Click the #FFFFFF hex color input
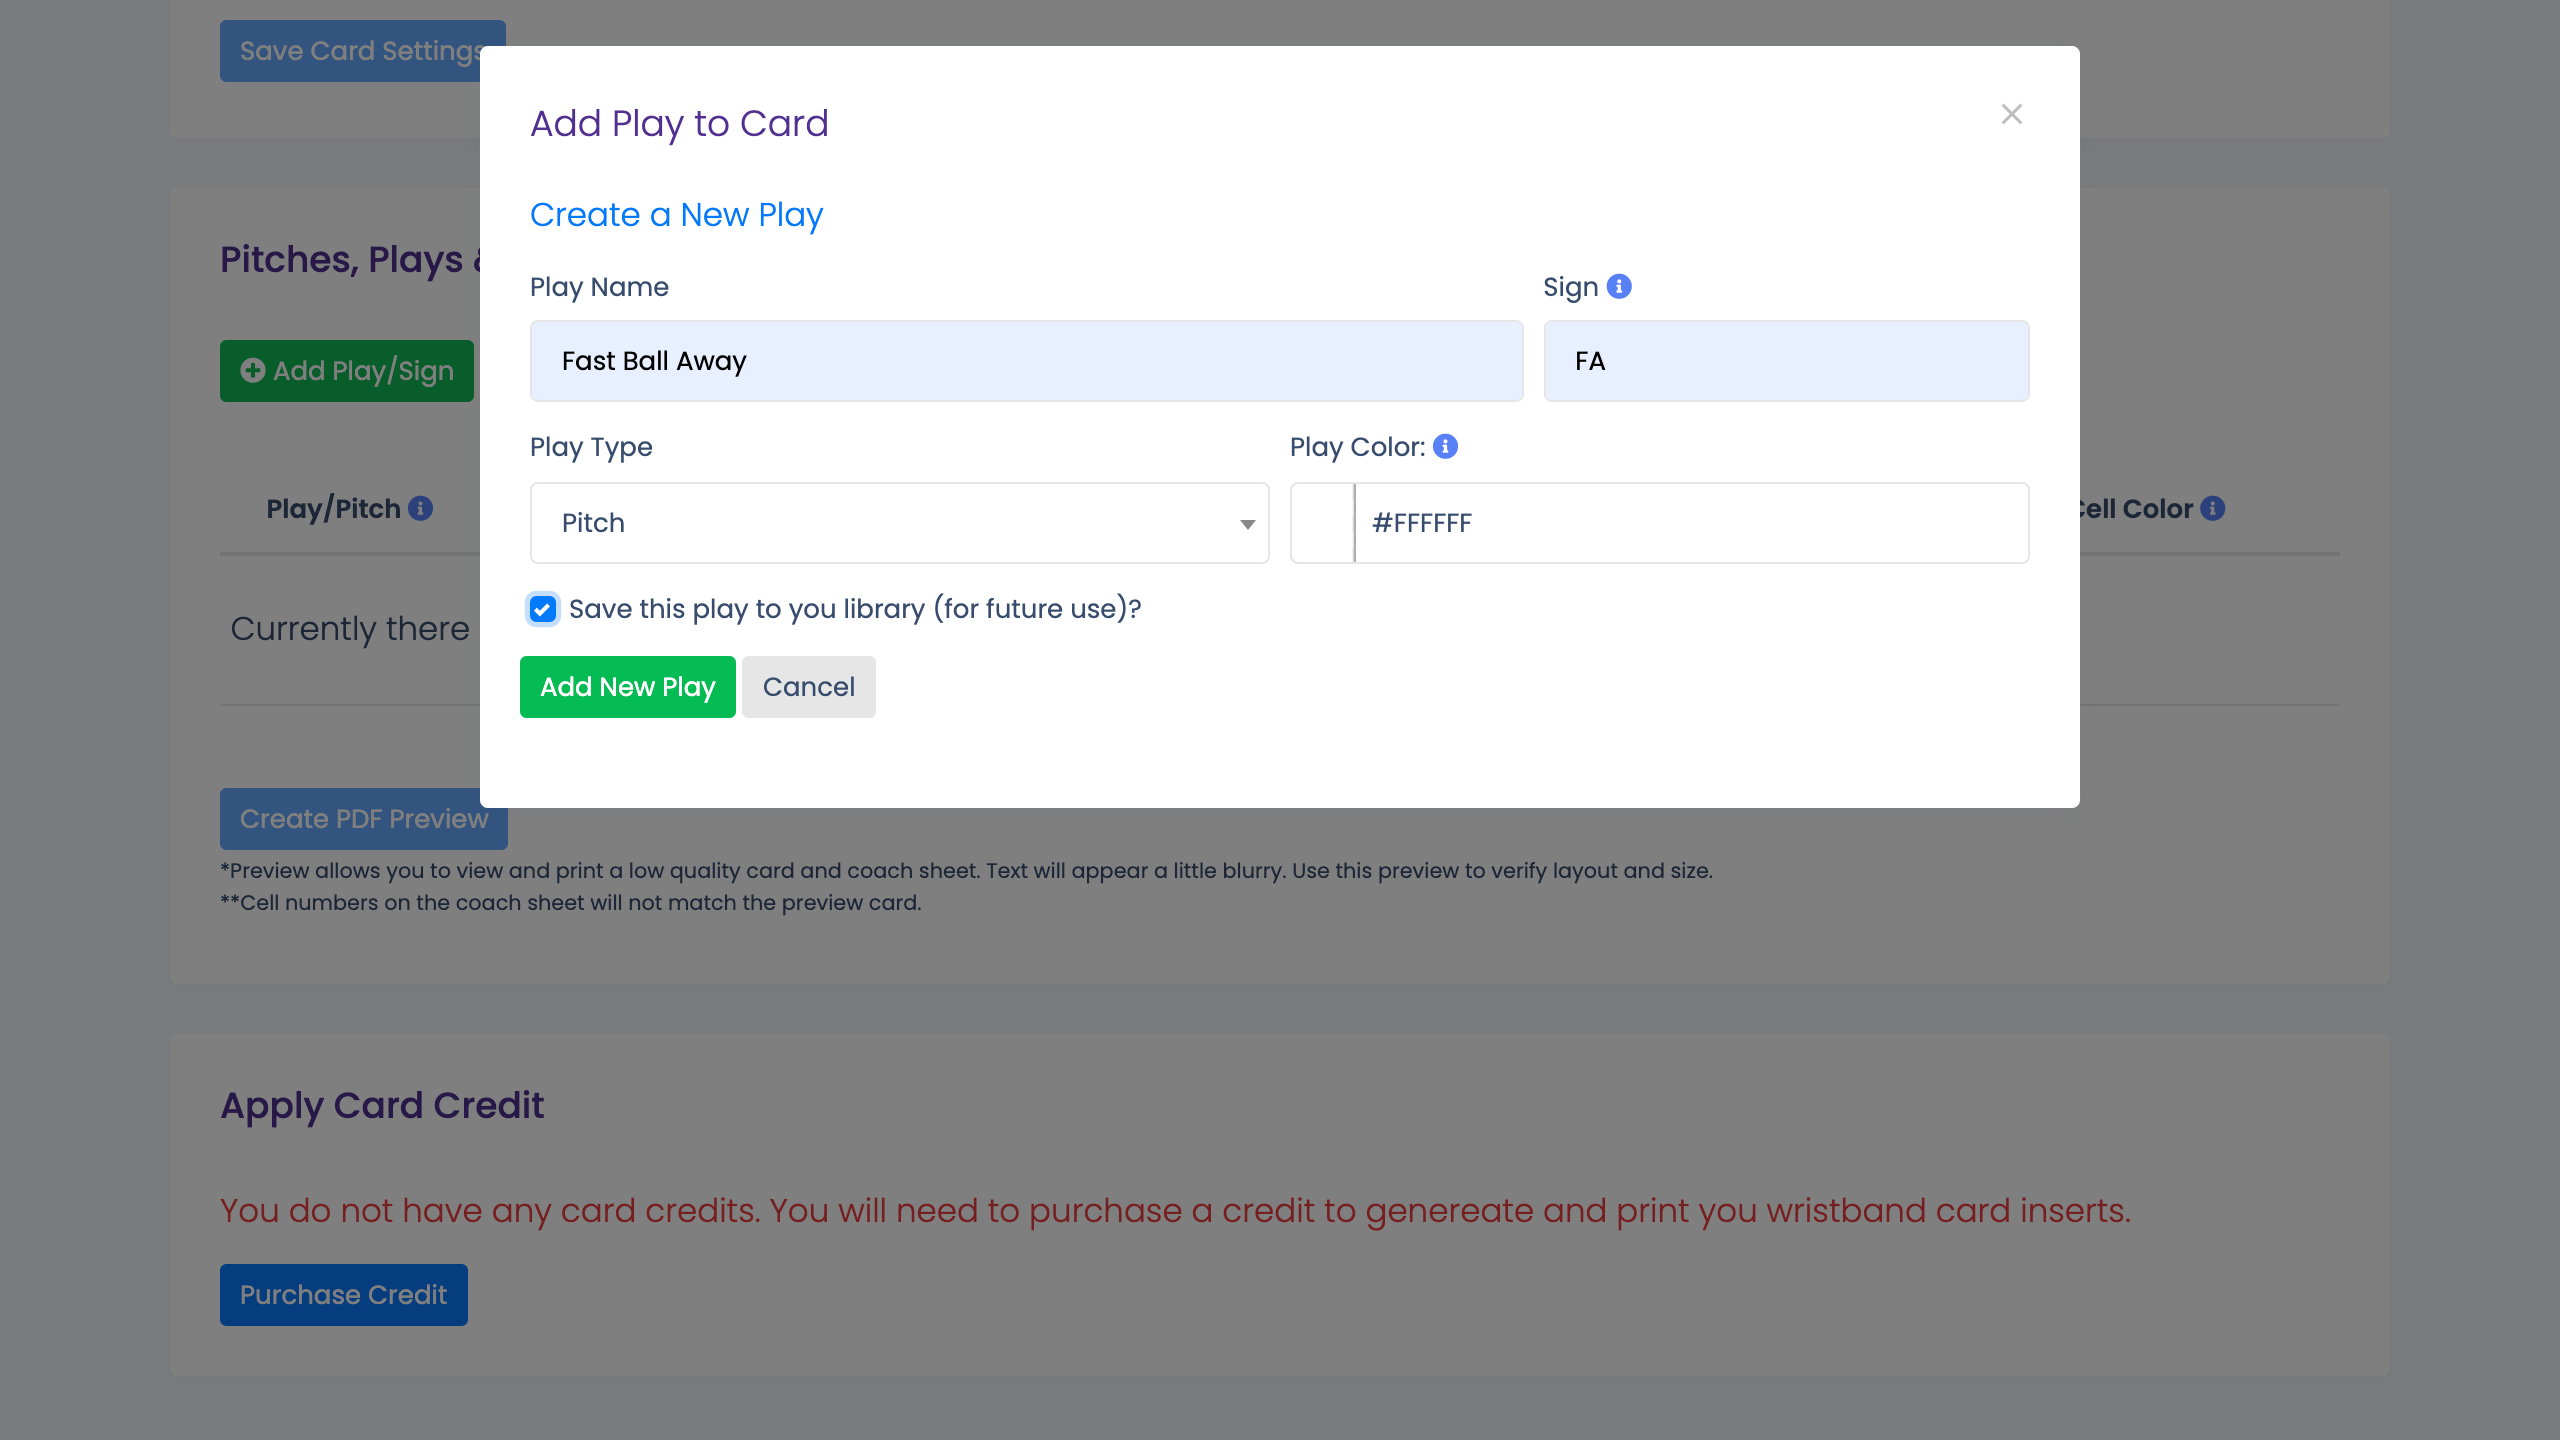 1690,523
